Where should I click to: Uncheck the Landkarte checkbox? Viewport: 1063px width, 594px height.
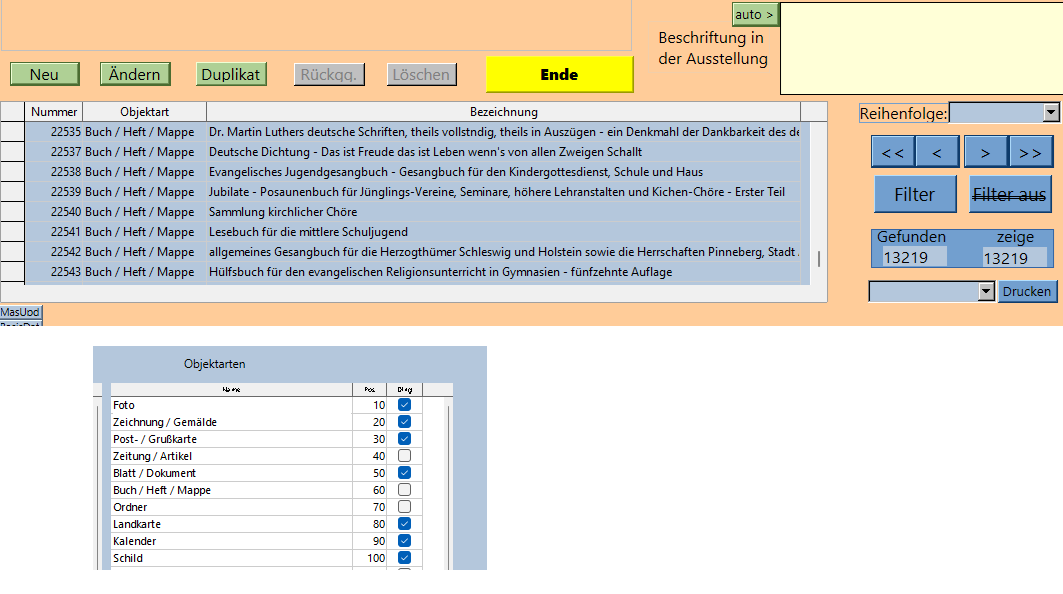(404, 524)
